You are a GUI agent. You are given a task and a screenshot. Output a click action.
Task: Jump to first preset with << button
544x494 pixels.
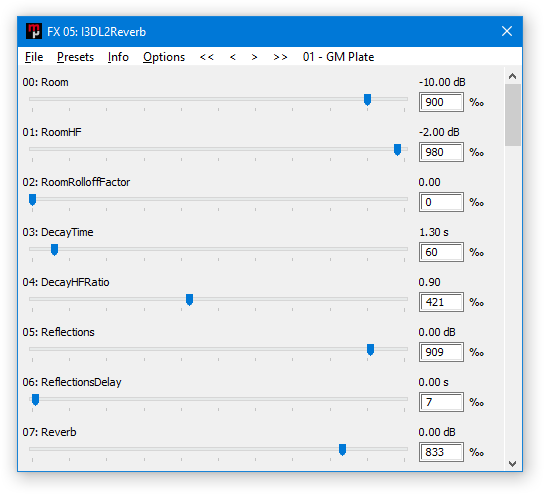[207, 57]
